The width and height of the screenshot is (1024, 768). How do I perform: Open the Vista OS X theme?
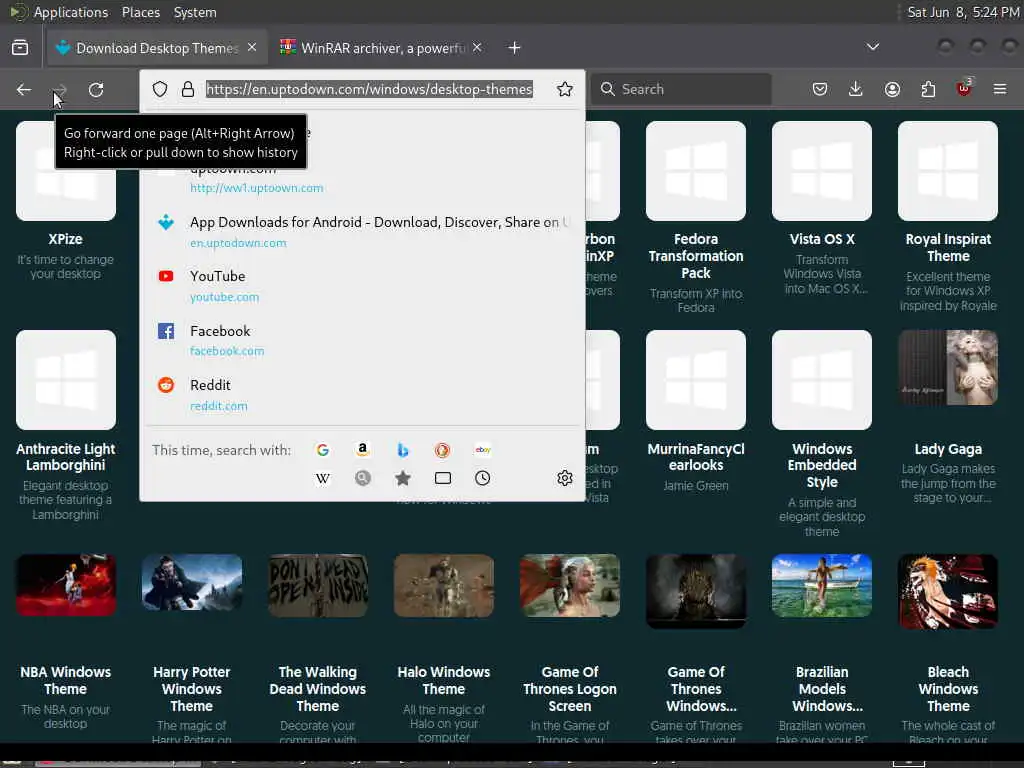[822, 171]
